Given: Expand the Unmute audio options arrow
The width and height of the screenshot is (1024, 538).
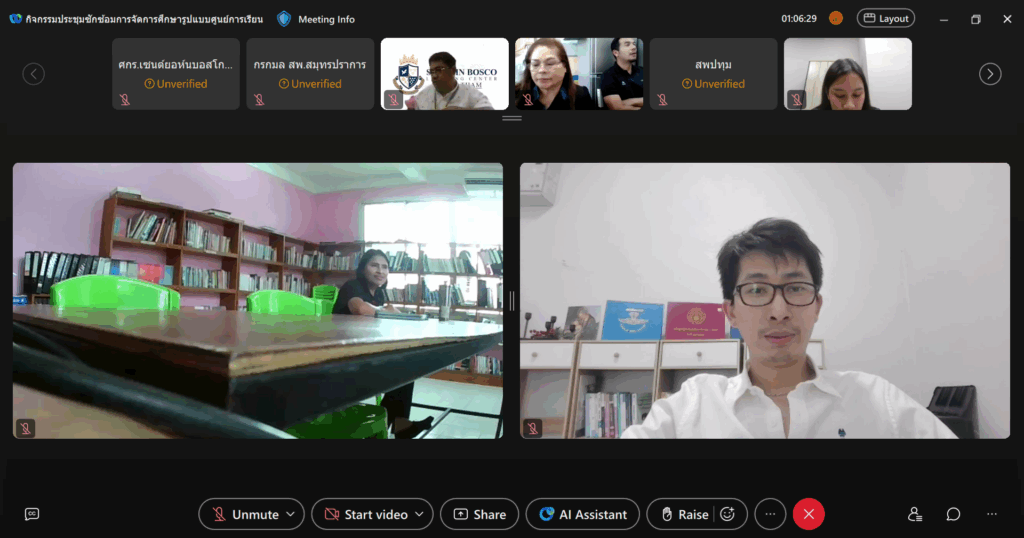Looking at the screenshot, I should pyautogui.click(x=291, y=514).
